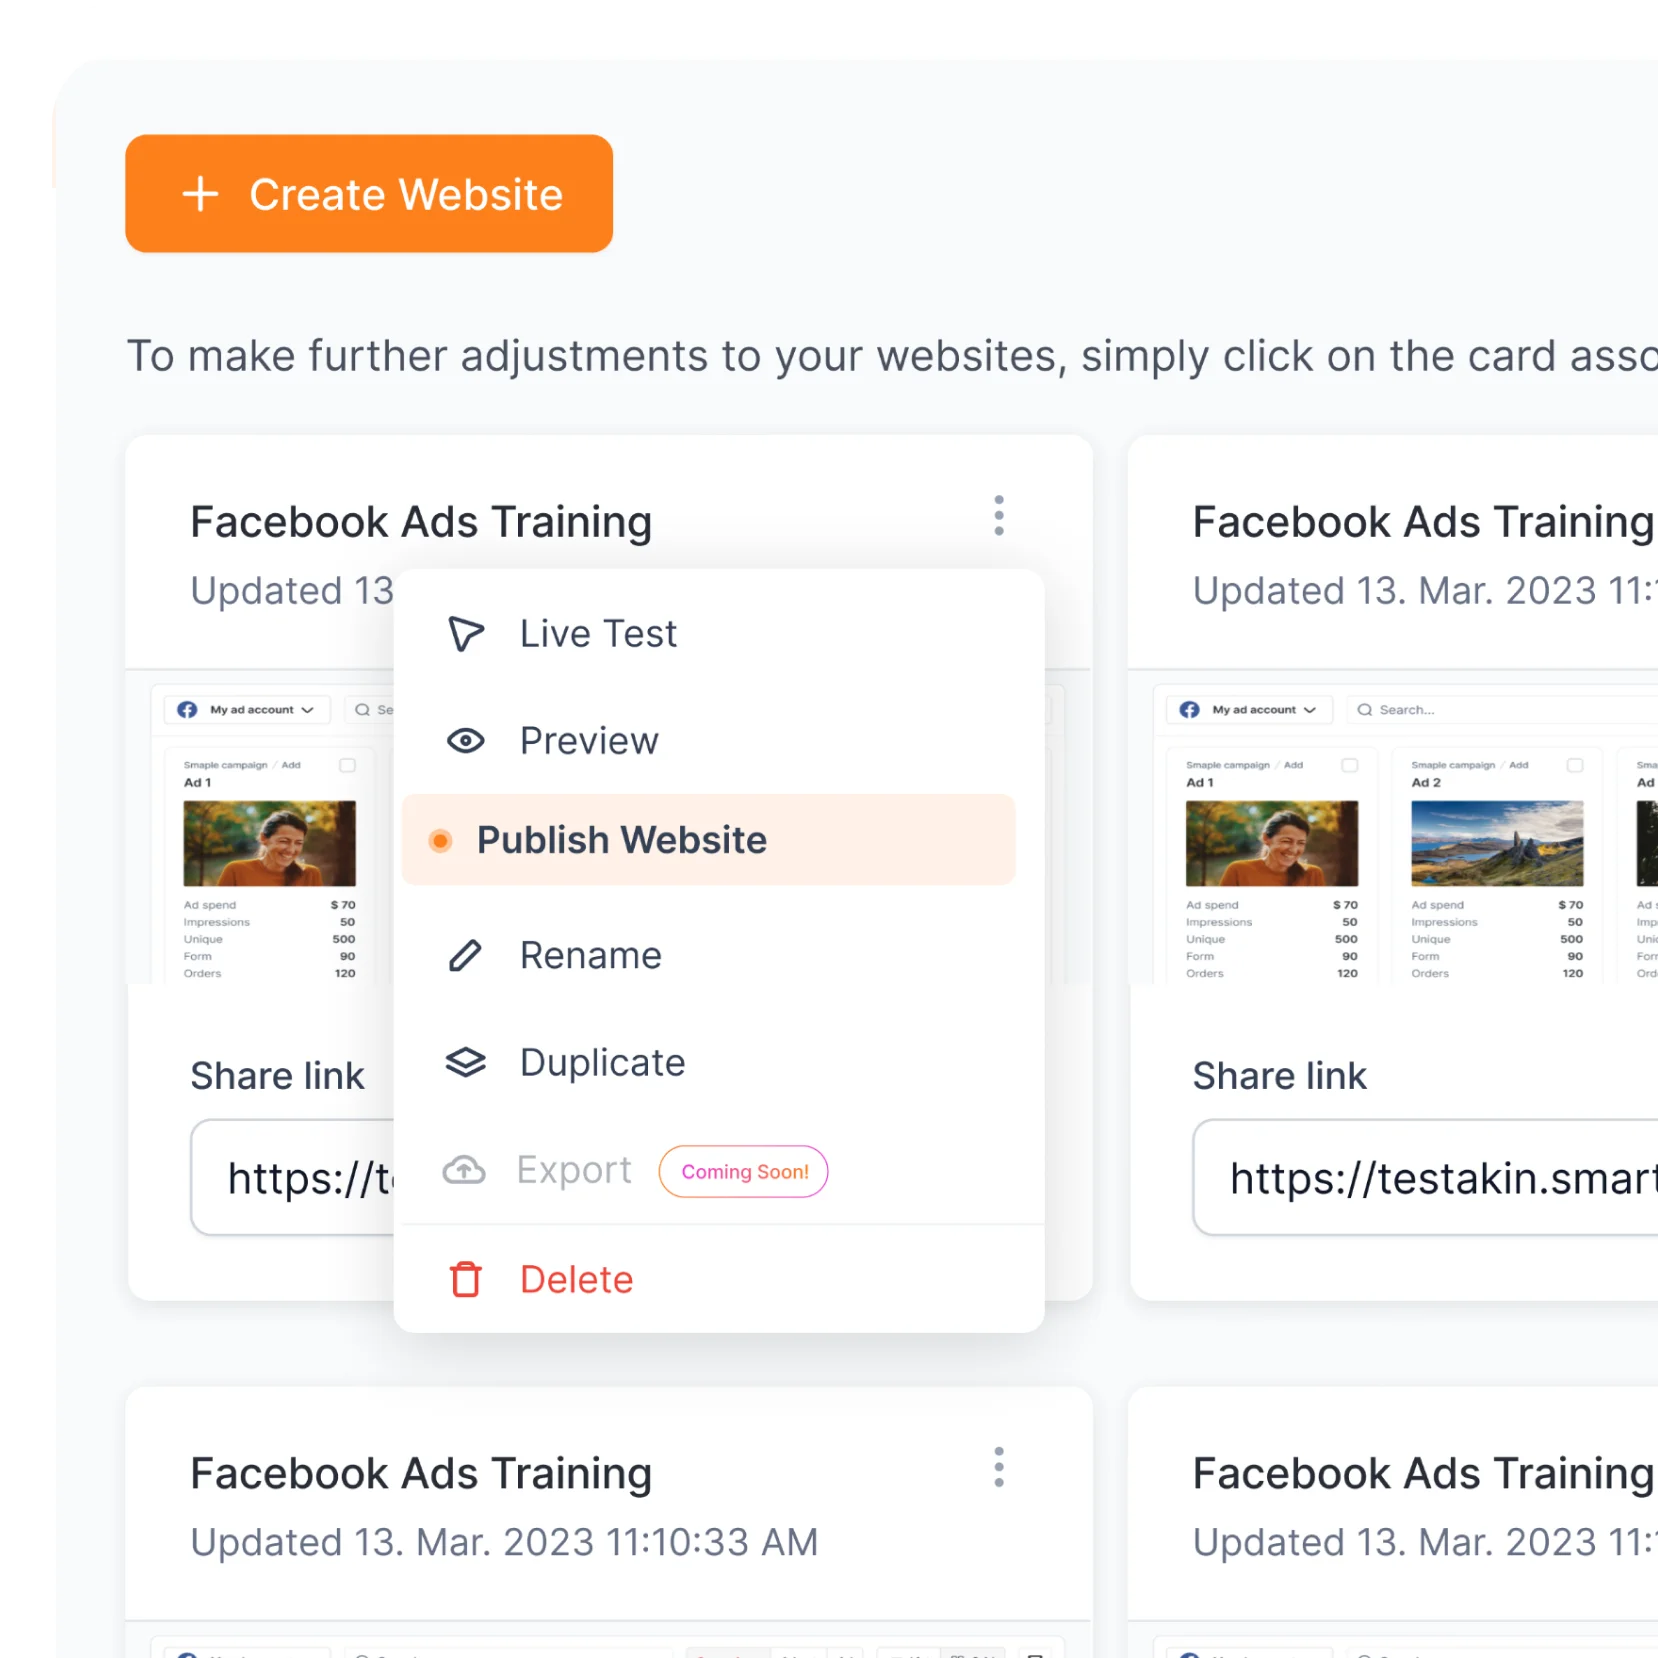This screenshot has width=1658, height=1658.
Task: Open three-dot menu on bottom Facebook Ads Training card
Action: [998, 1467]
